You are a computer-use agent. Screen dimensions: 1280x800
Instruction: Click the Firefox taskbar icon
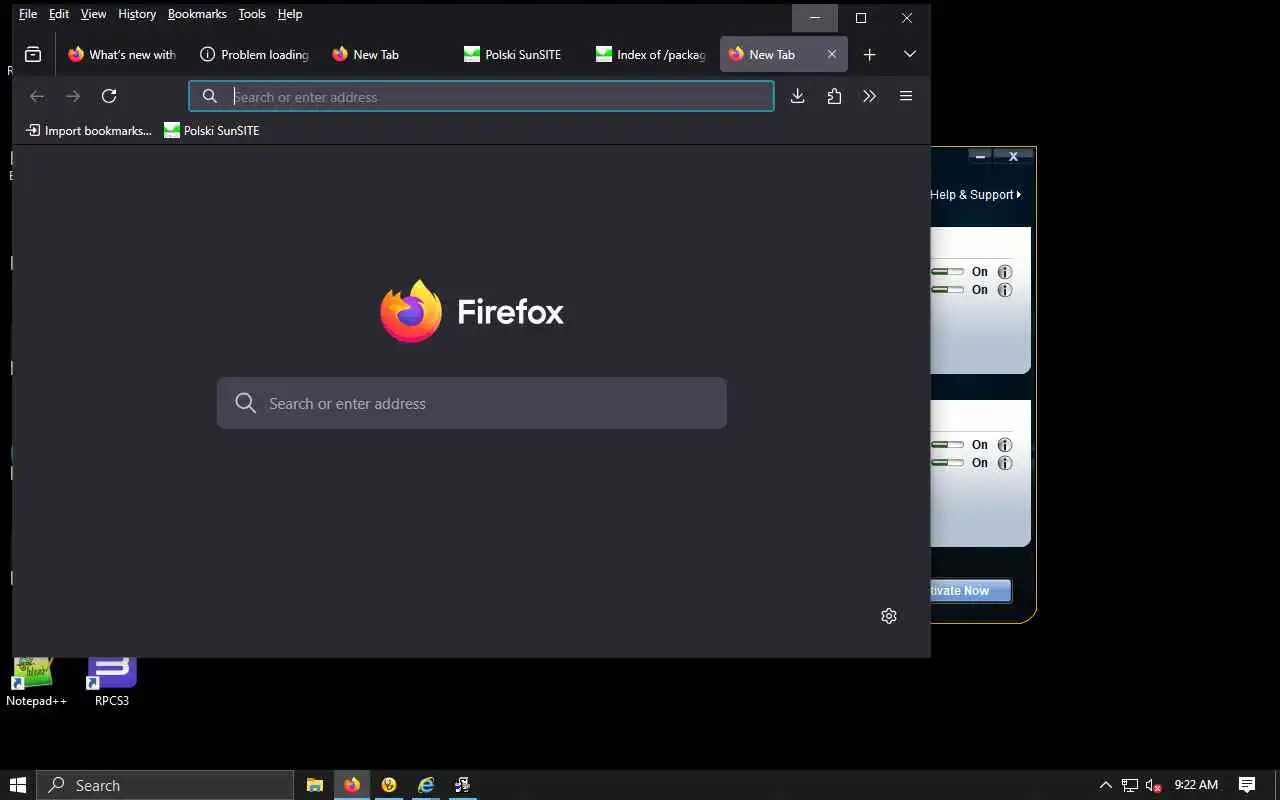(x=351, y=785)
